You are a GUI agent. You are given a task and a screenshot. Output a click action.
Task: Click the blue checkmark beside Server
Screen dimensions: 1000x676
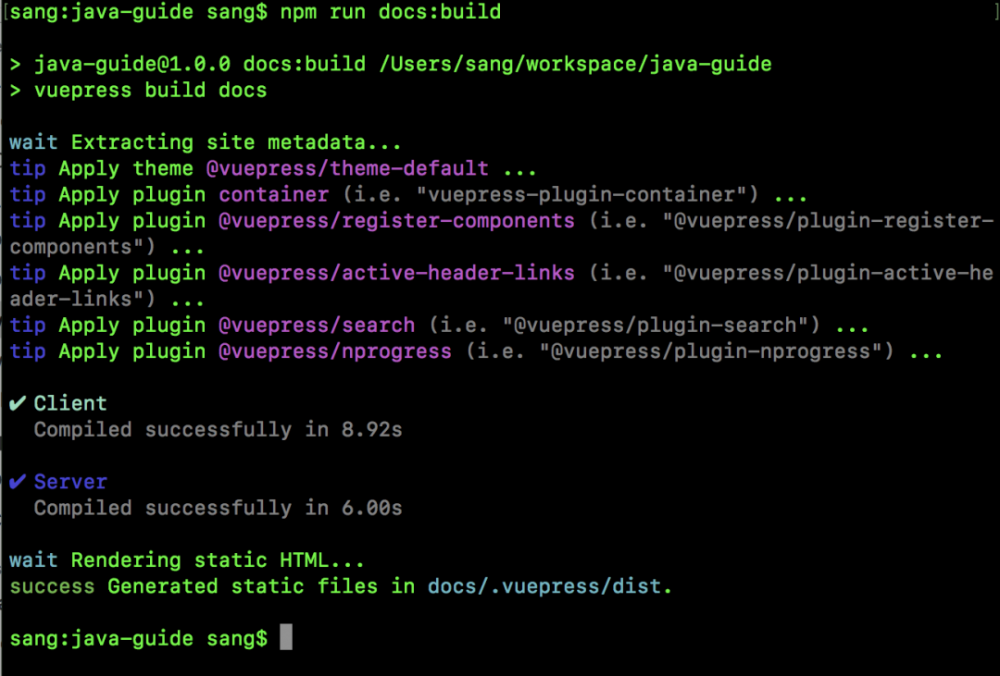click(17, 482)
